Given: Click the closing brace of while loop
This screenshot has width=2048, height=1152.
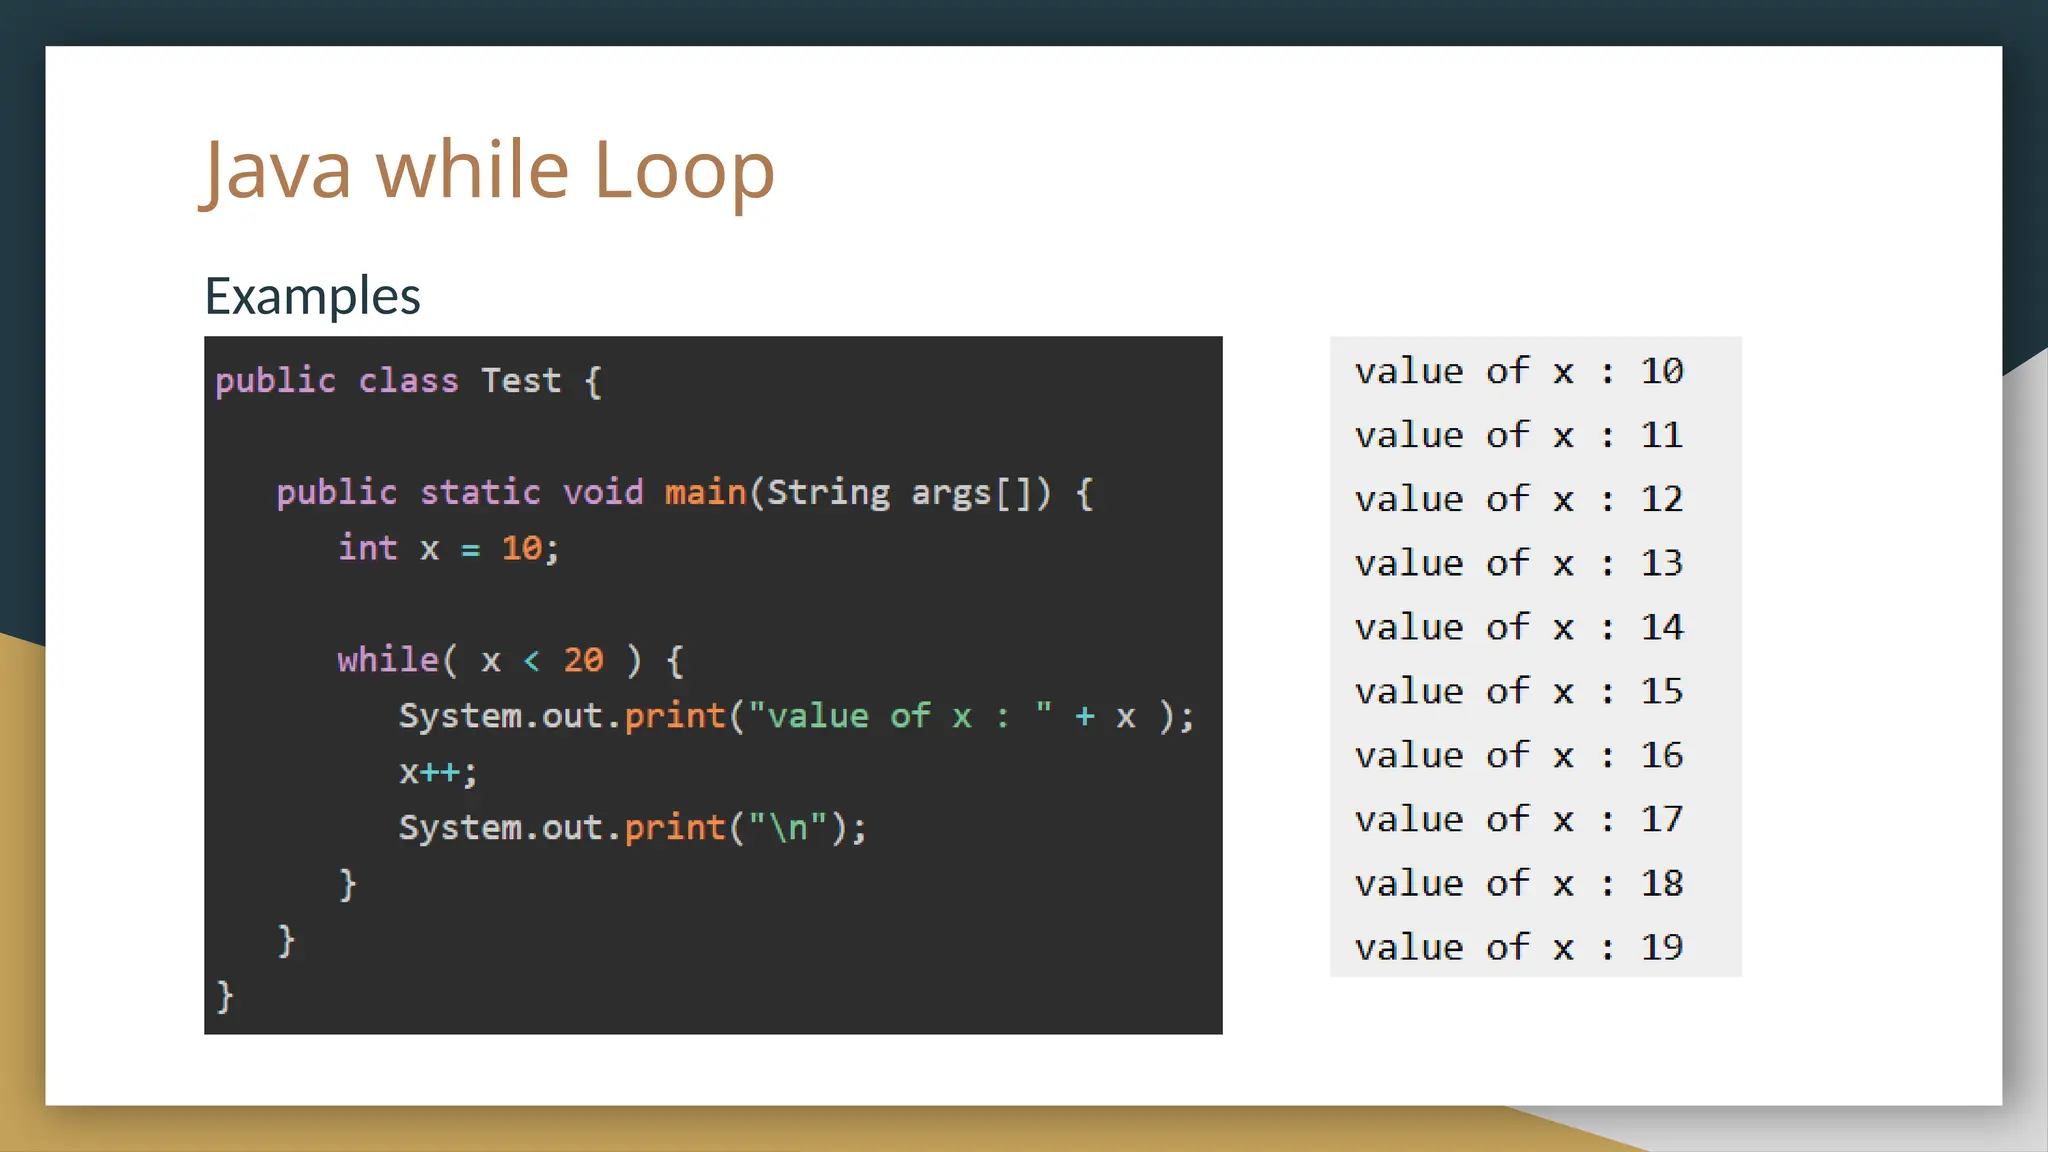Looking at the screenshot, I should pos(347,884).
